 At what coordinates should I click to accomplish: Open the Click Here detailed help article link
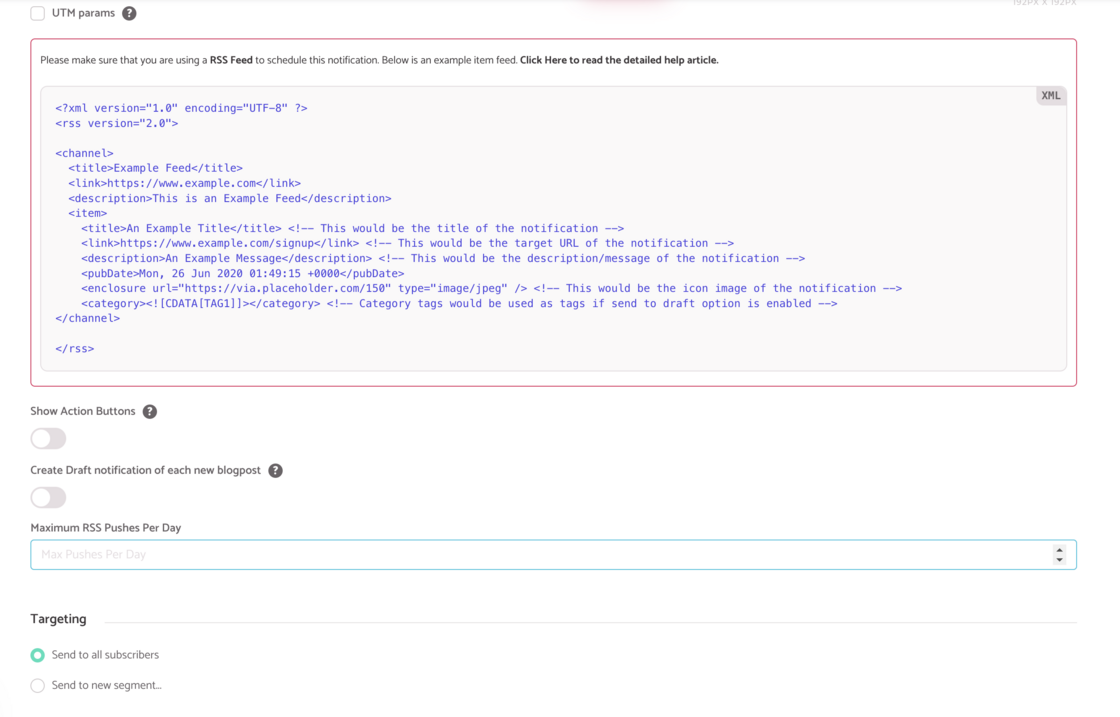[619, 60]
